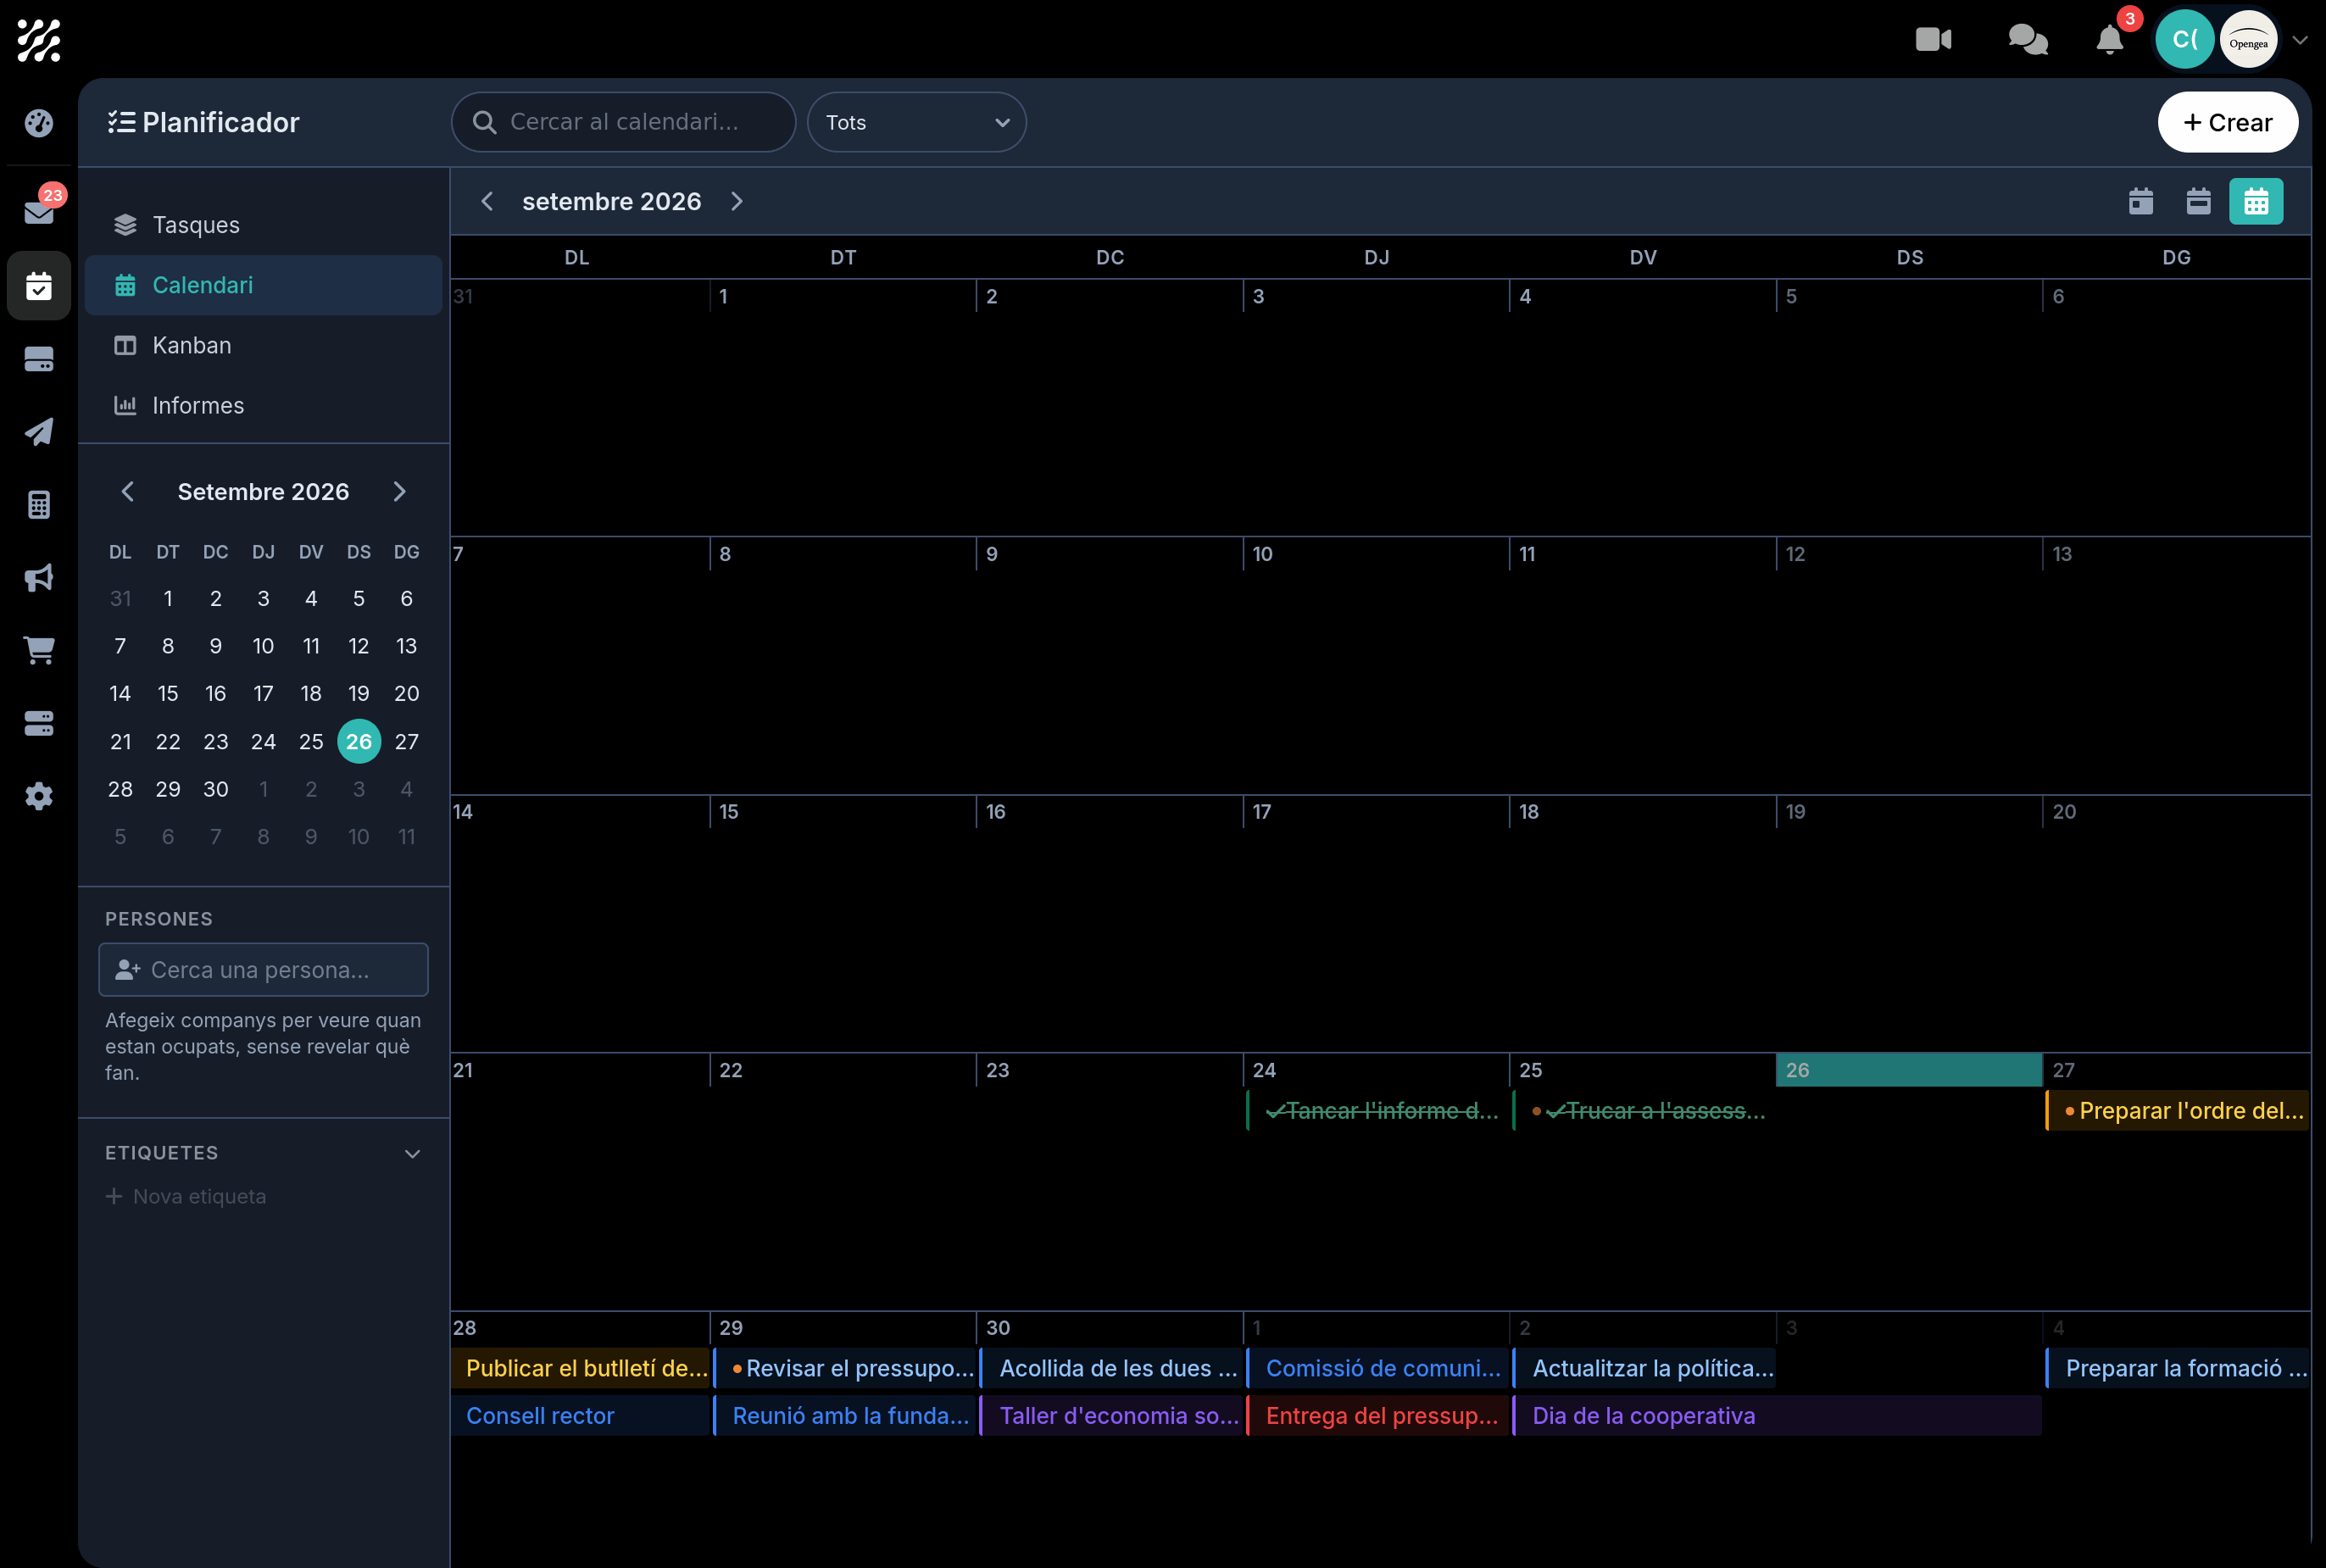Collapse the Etiquetes section

pyautogui.click(x=412, y=1154)
